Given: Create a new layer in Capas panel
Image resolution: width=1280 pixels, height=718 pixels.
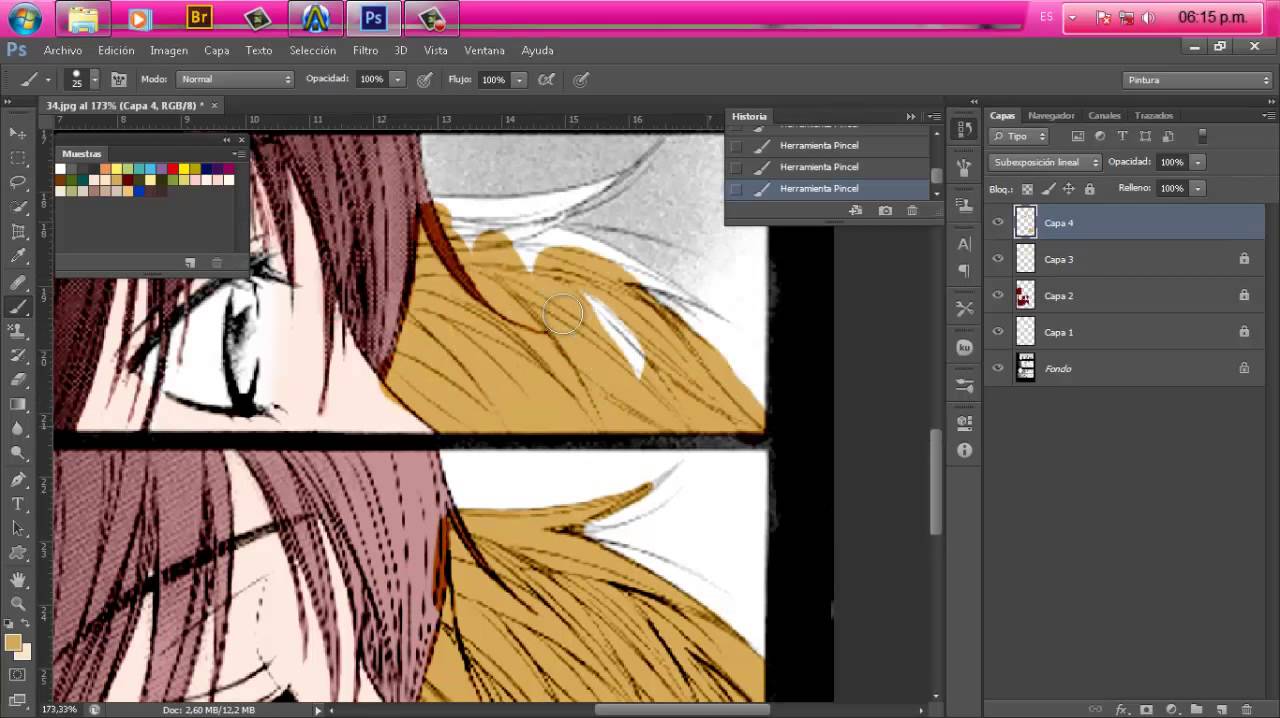Looking at the screenshot, I should click(1220, 709).
